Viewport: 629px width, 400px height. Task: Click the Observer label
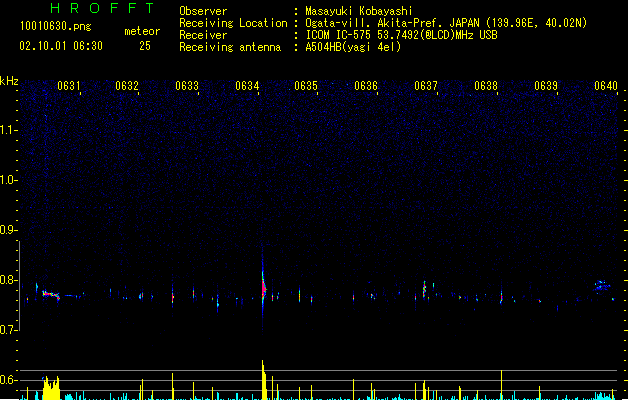[x=203, y=11]
